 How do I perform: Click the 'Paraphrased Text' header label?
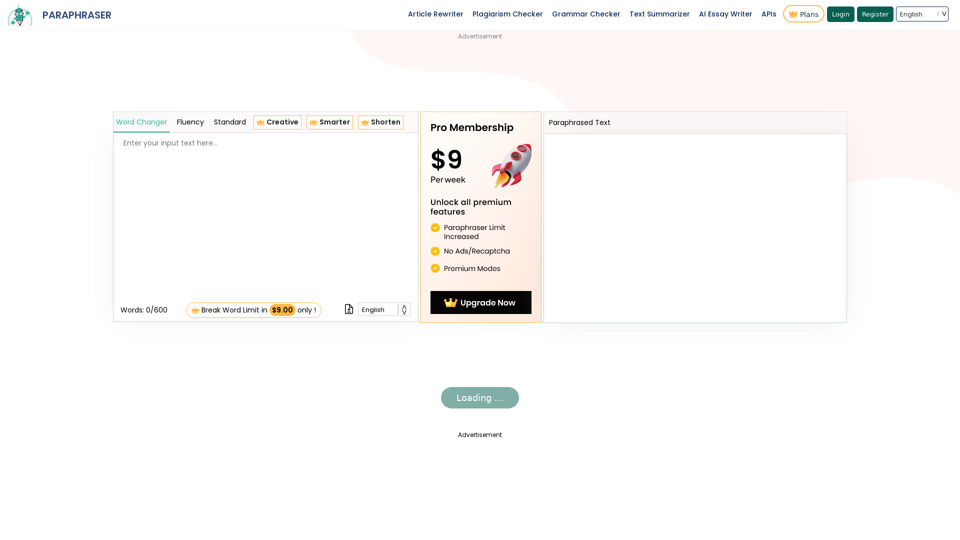[579, 122]
